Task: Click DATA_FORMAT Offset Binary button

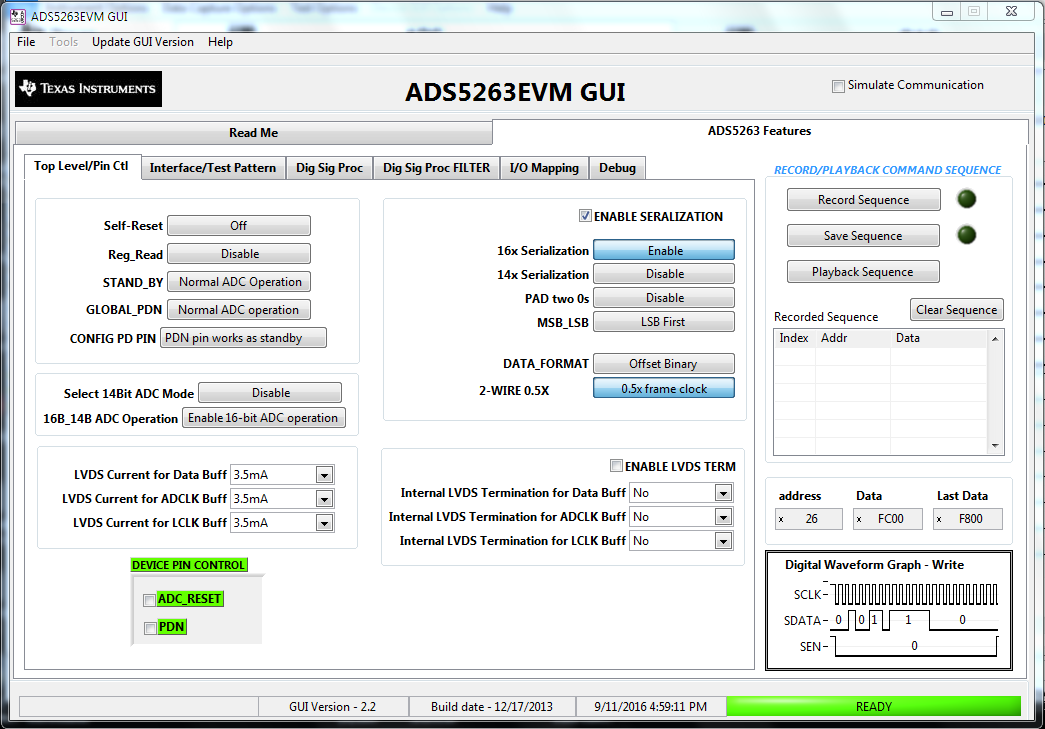Action: (664, 364)
